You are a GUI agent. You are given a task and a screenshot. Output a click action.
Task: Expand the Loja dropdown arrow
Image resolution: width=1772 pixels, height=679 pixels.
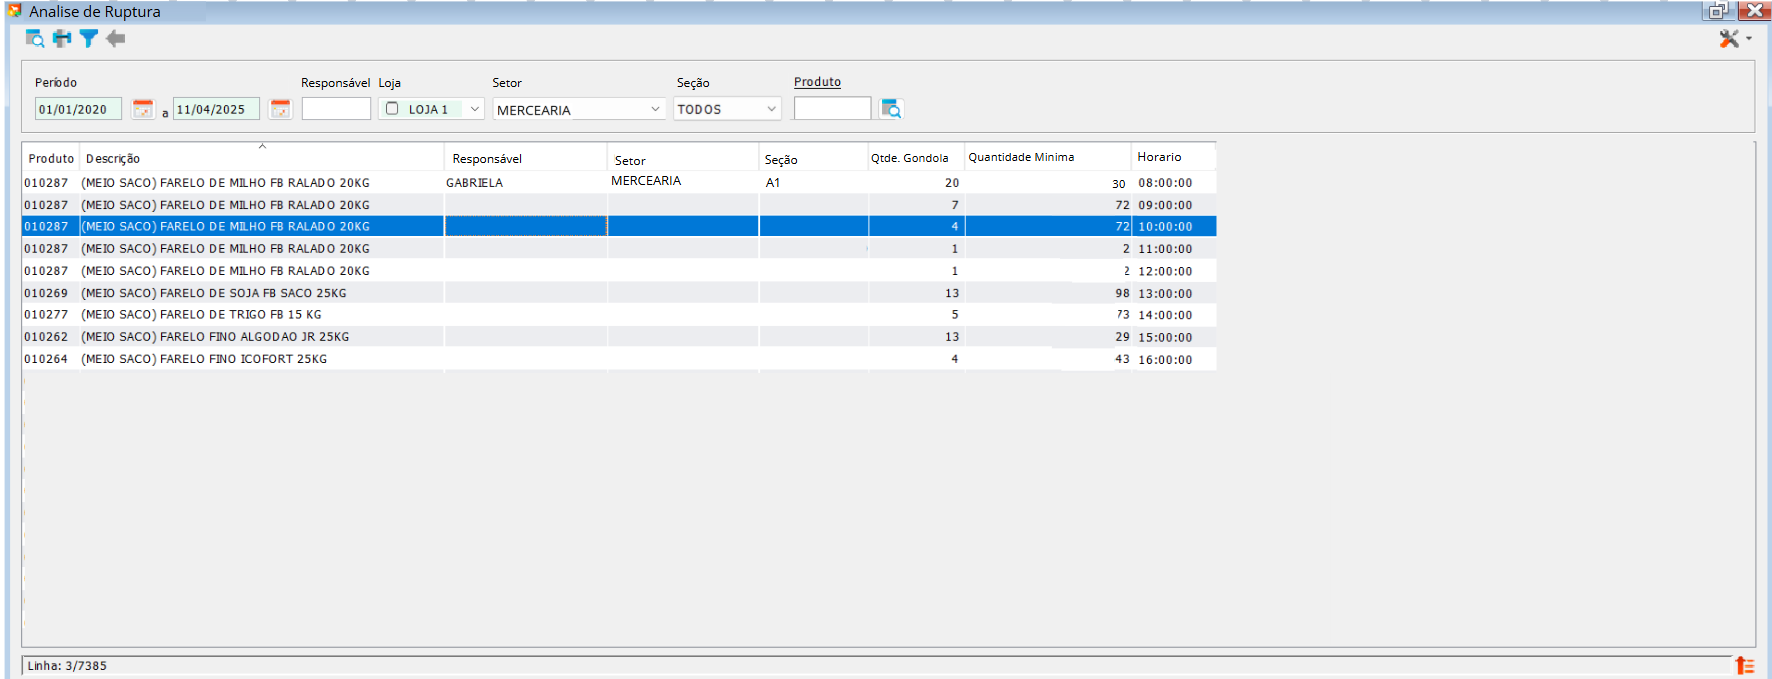tap(475, 109)
